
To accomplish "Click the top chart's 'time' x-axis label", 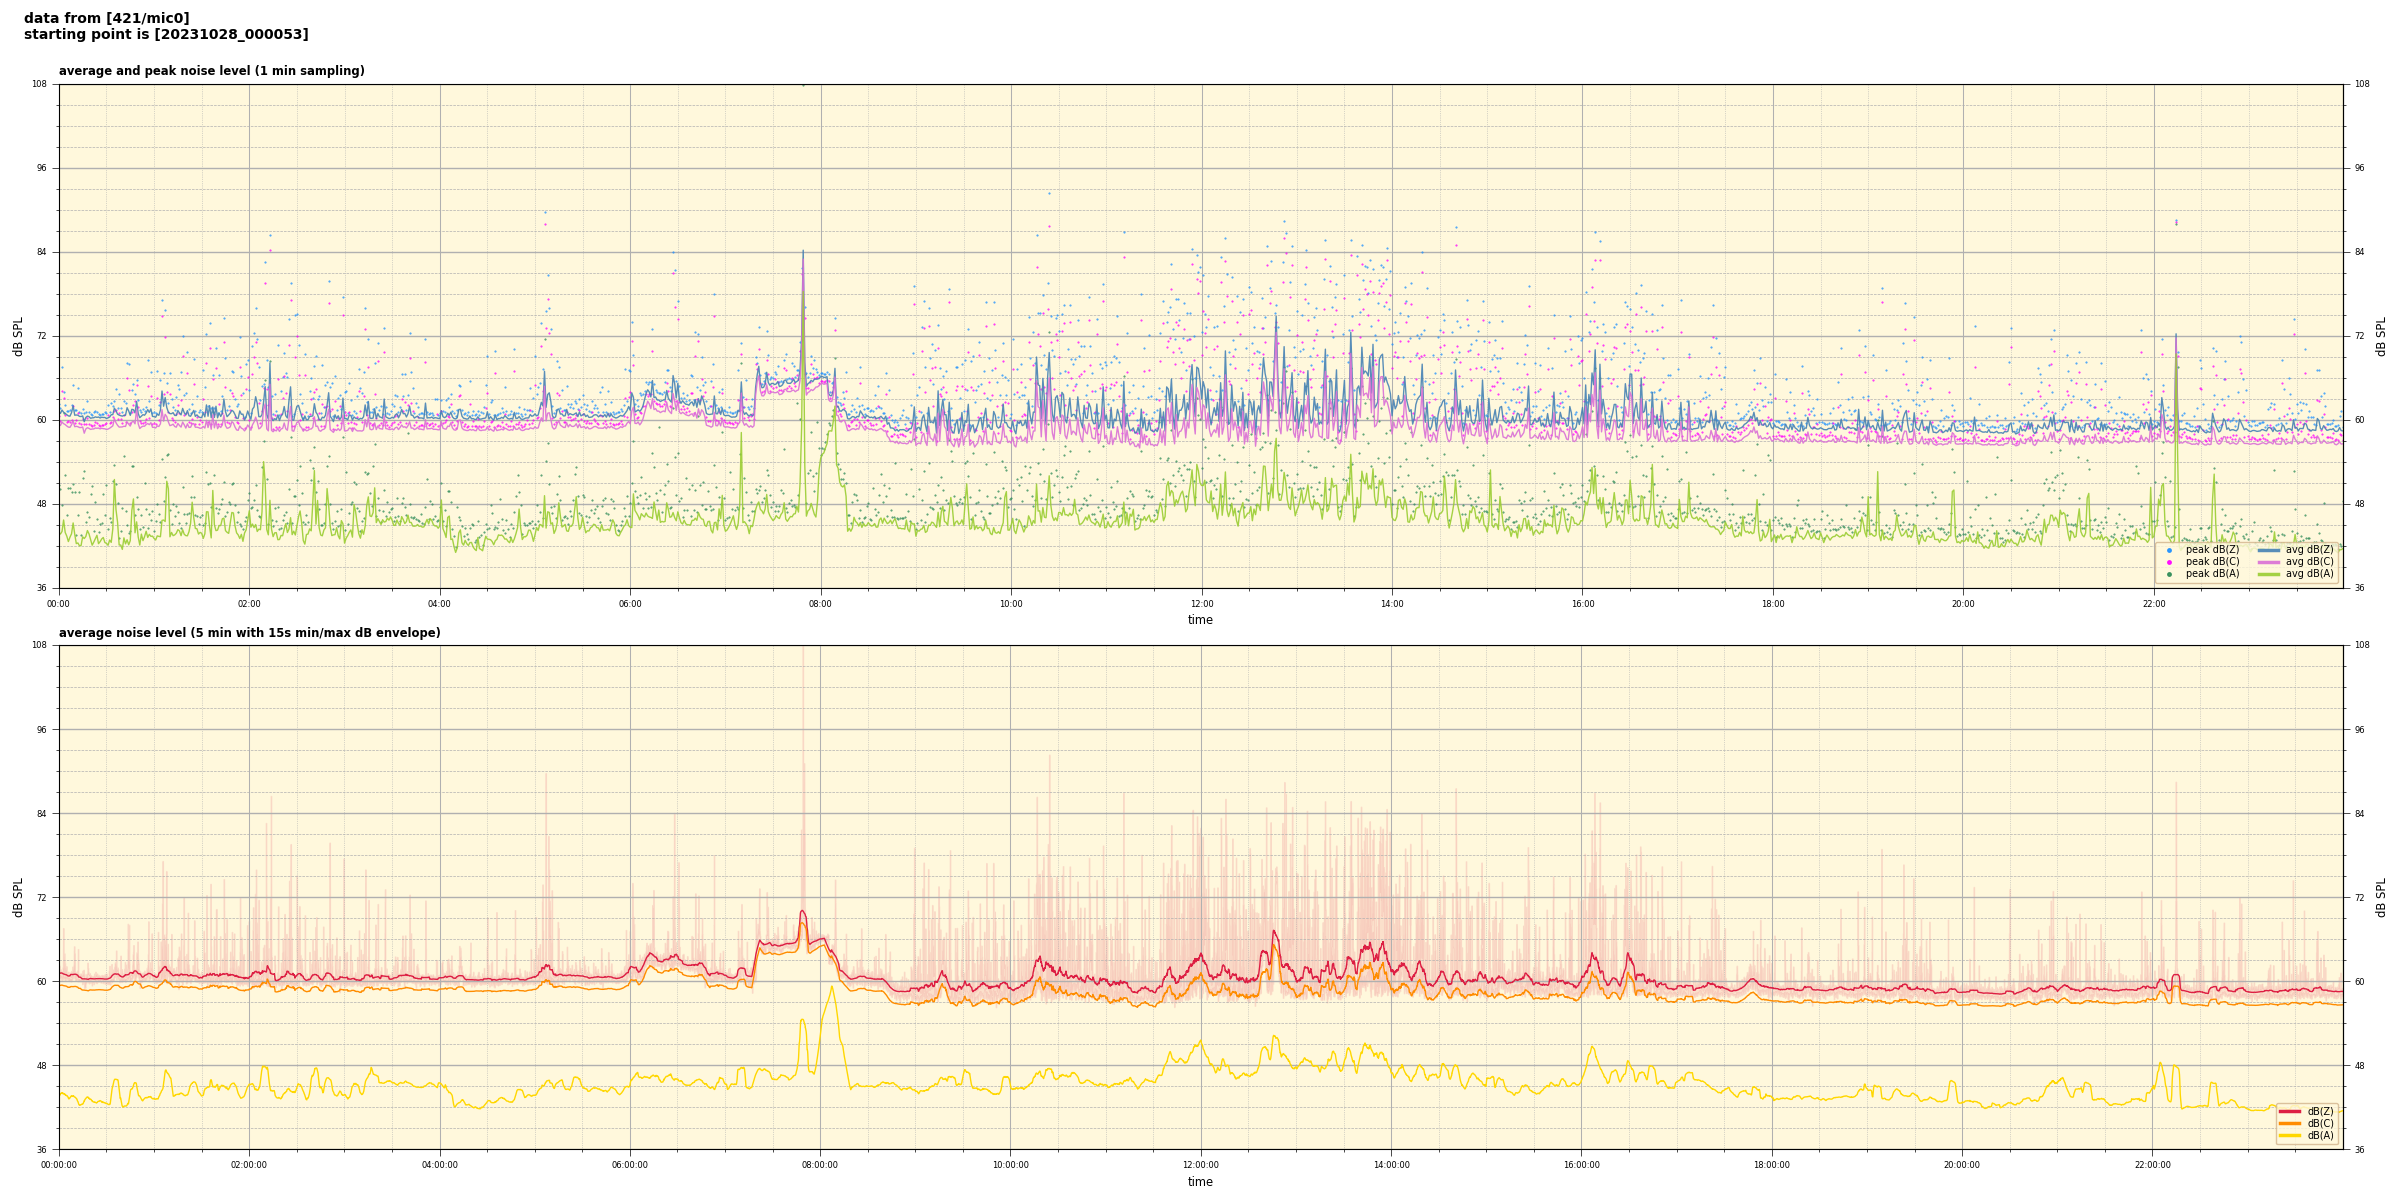I will coord(1200,620).
